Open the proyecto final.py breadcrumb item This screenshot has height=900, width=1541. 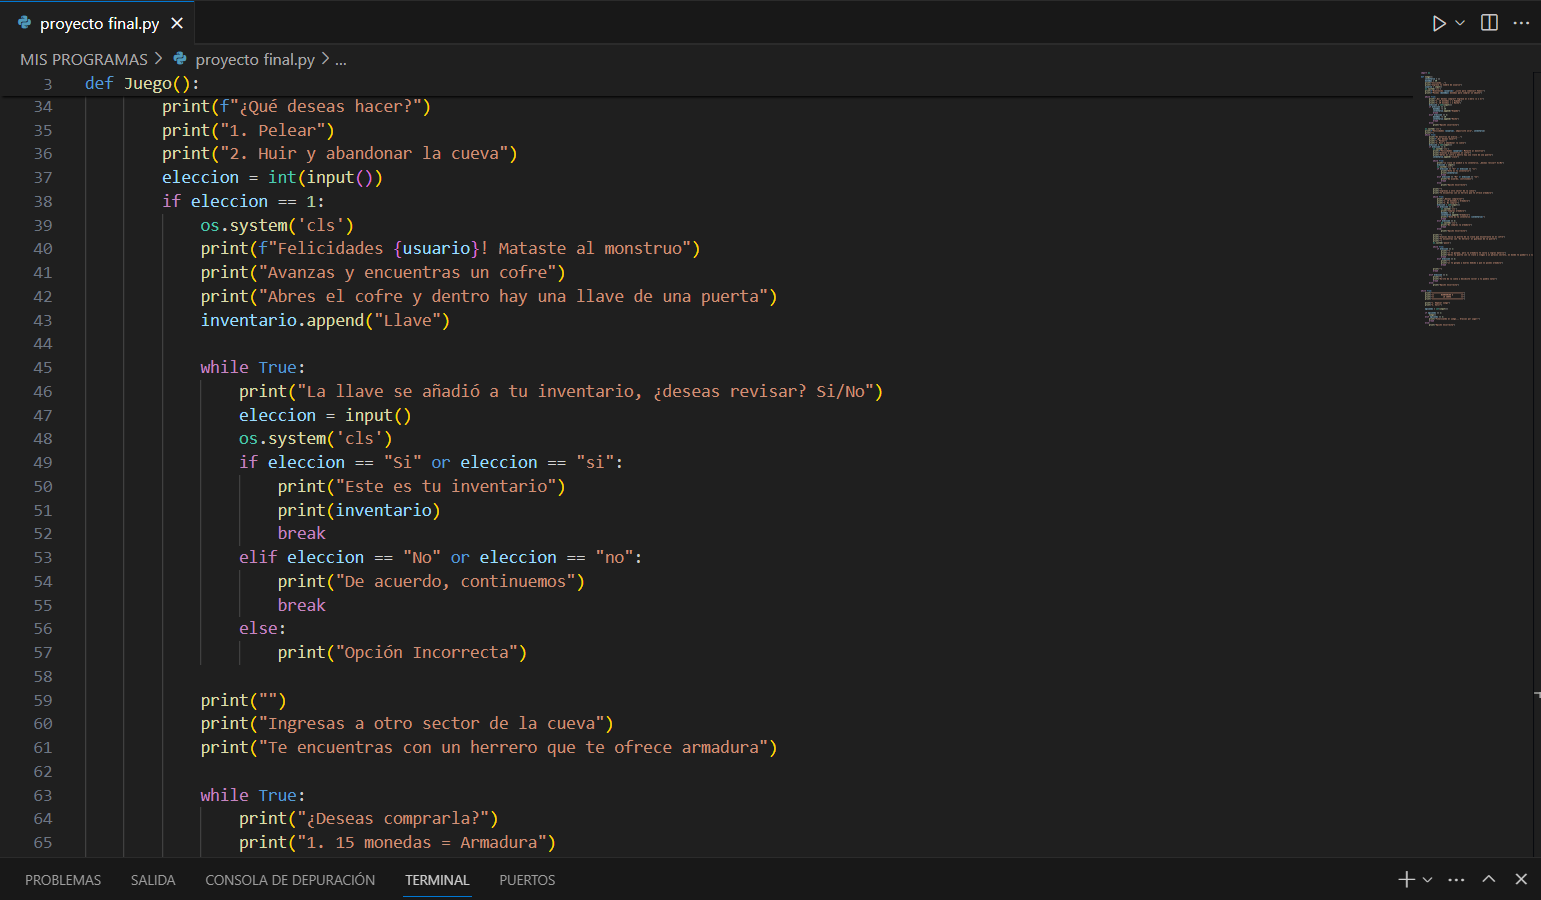[255, 60]
